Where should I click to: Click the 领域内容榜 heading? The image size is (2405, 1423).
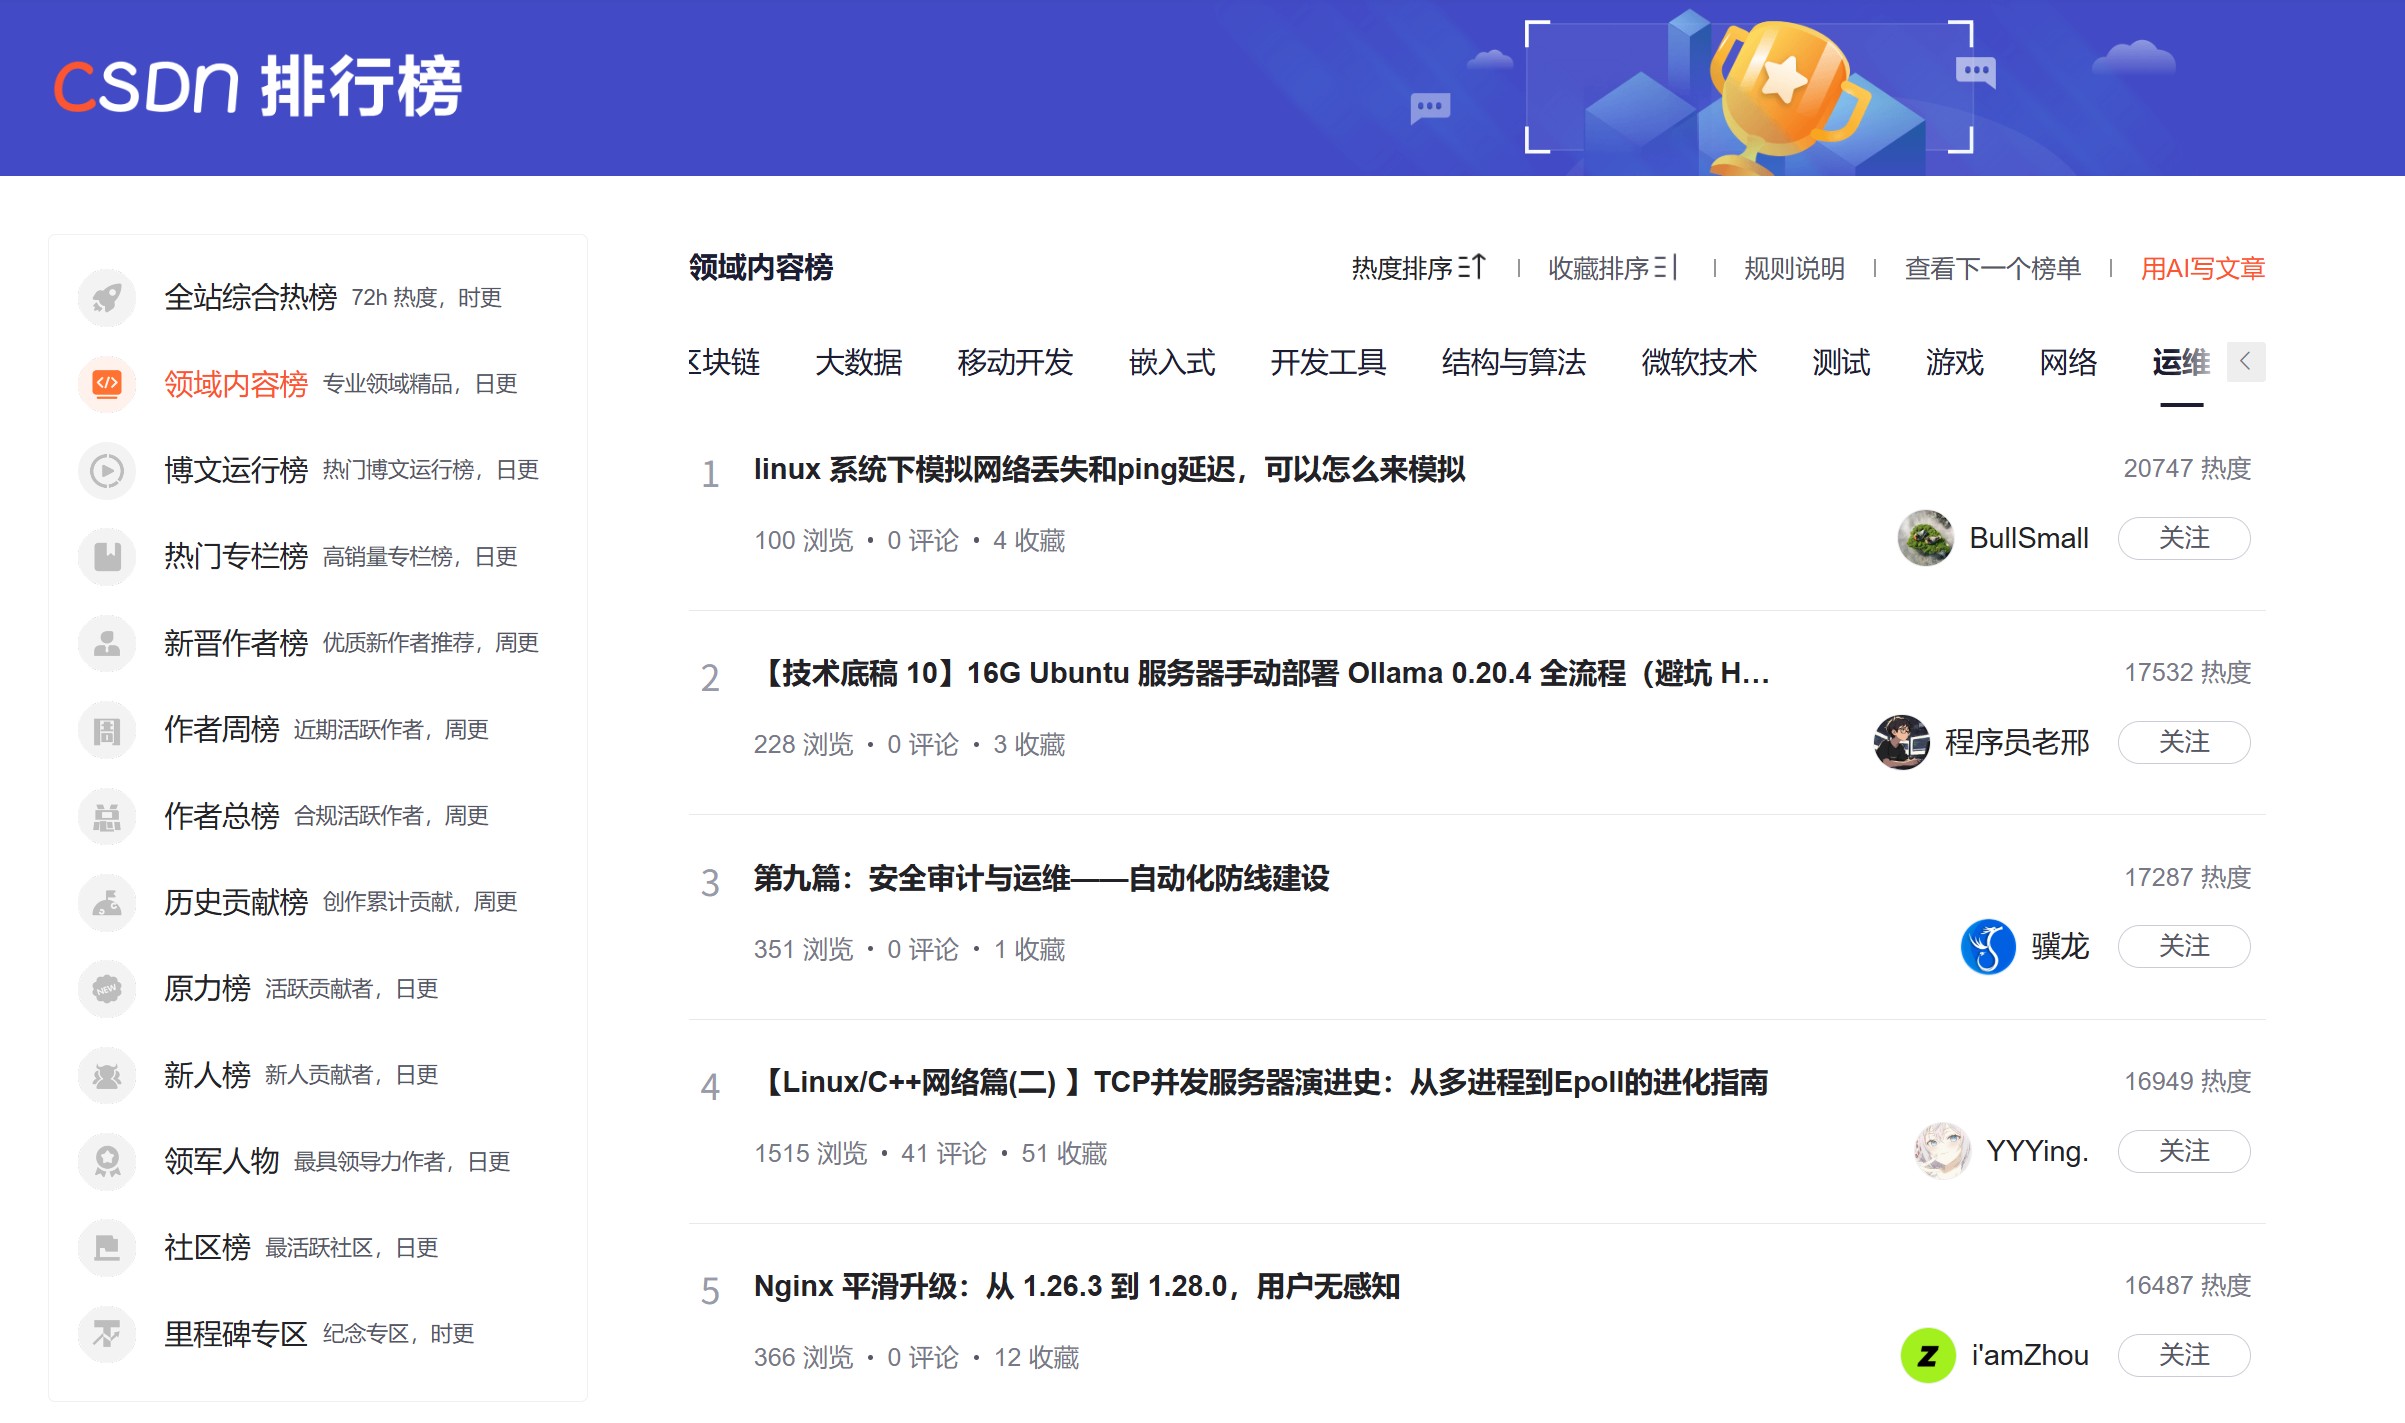[761, 267]
